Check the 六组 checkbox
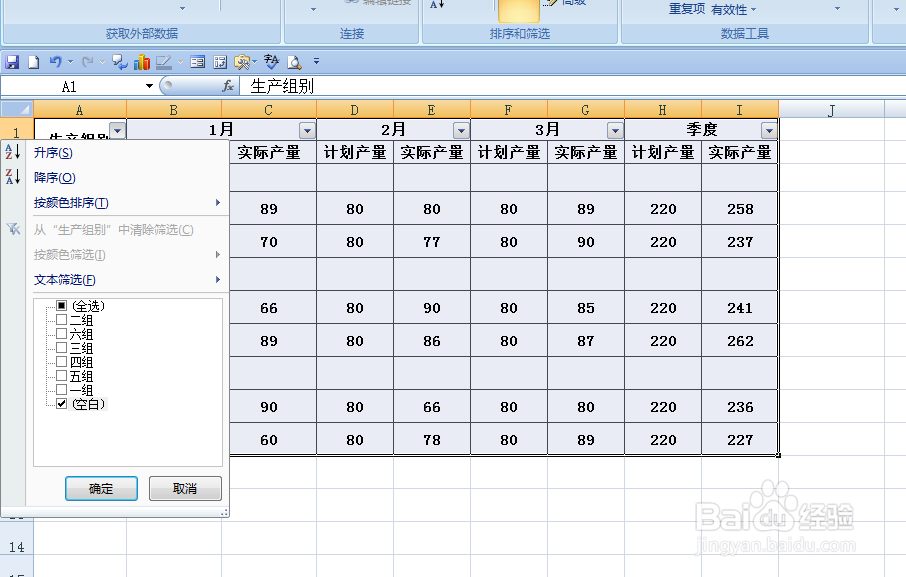The width and height of the screenshot is (906, 577). (x=62, y=333)
